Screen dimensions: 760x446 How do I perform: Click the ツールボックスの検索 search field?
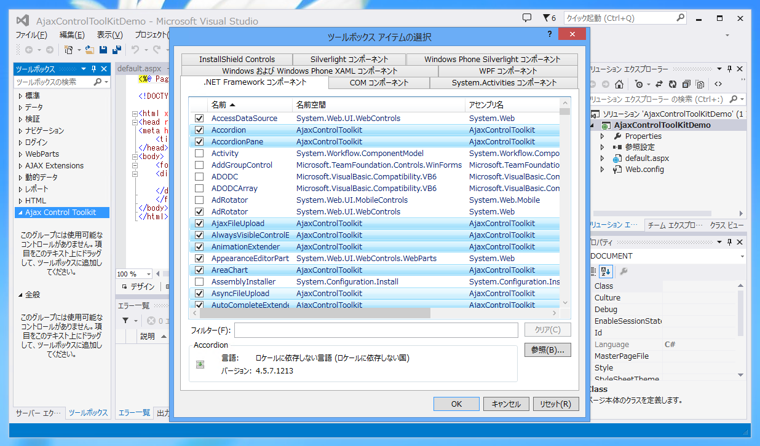tap(54, 82)
